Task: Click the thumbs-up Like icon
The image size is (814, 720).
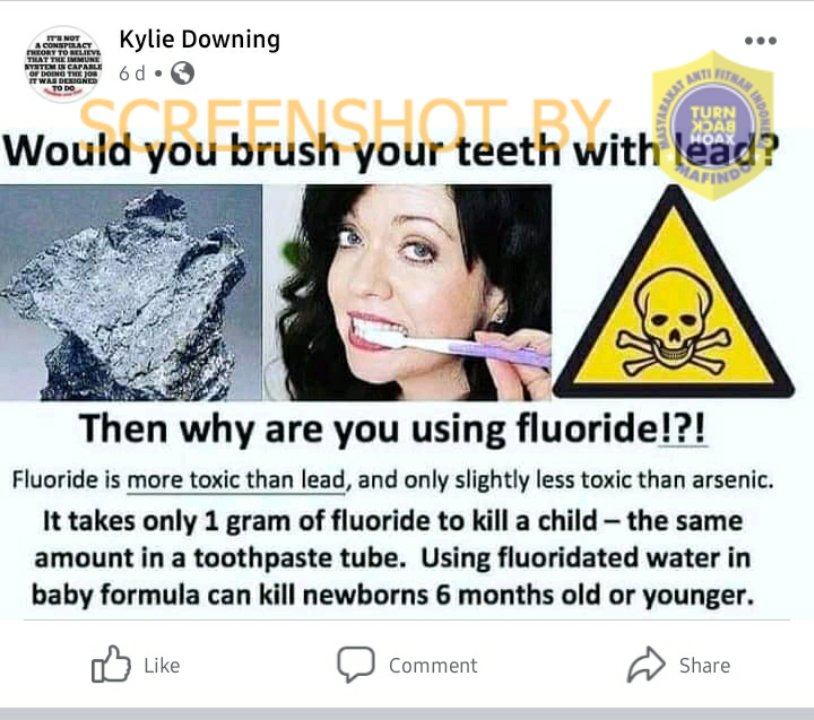Action: pos(111,664)
